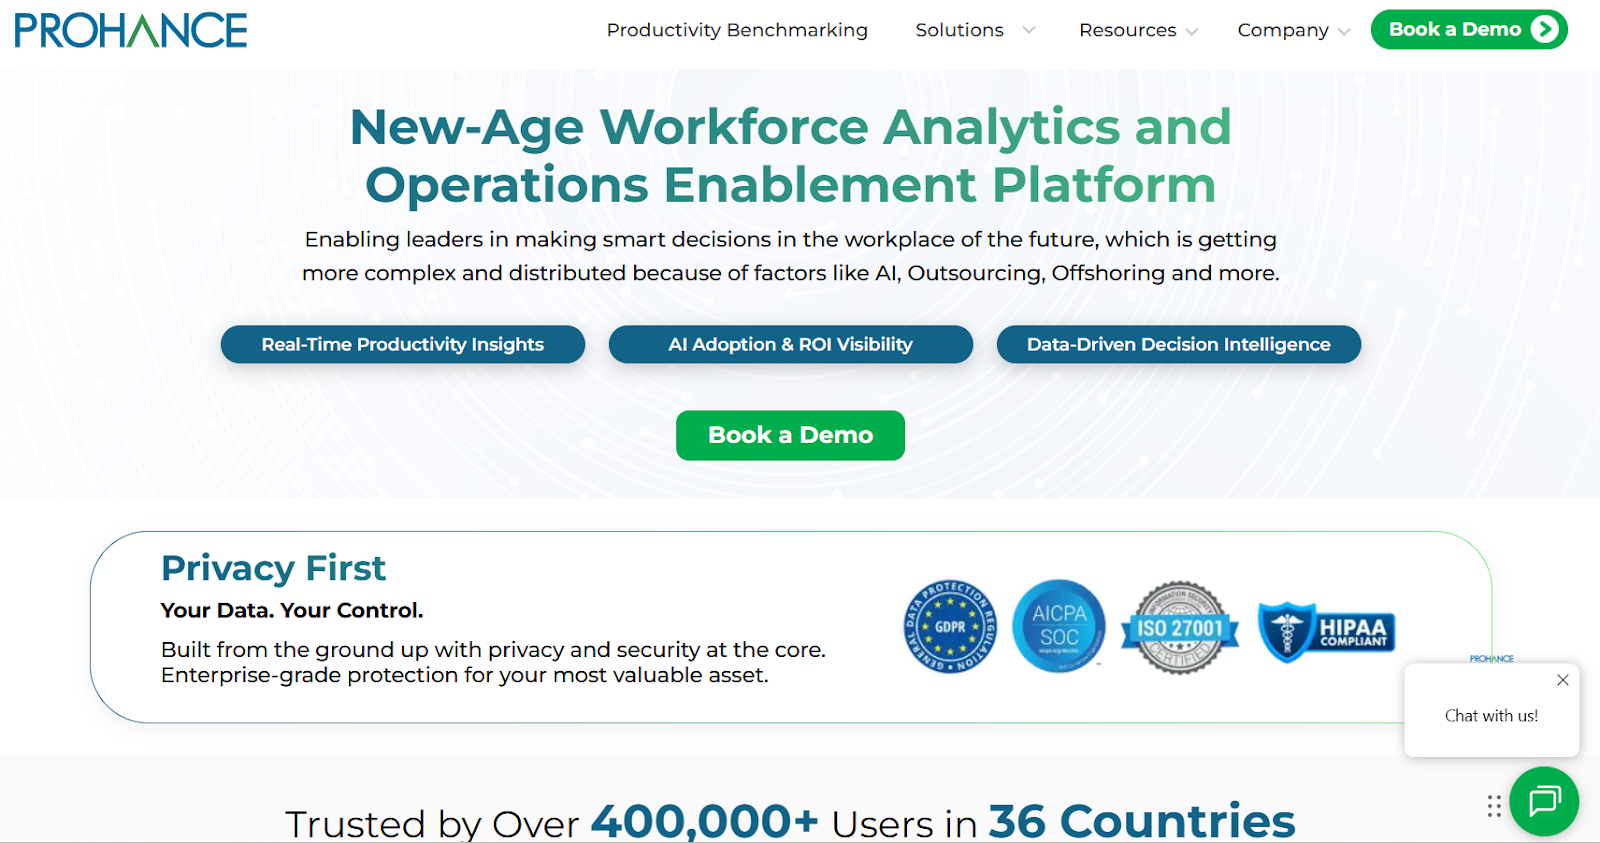Image resolution: width=1600 pixels, height=843 pixels.
Task: Open the Solutions menu item
Action: coord(959,30)
